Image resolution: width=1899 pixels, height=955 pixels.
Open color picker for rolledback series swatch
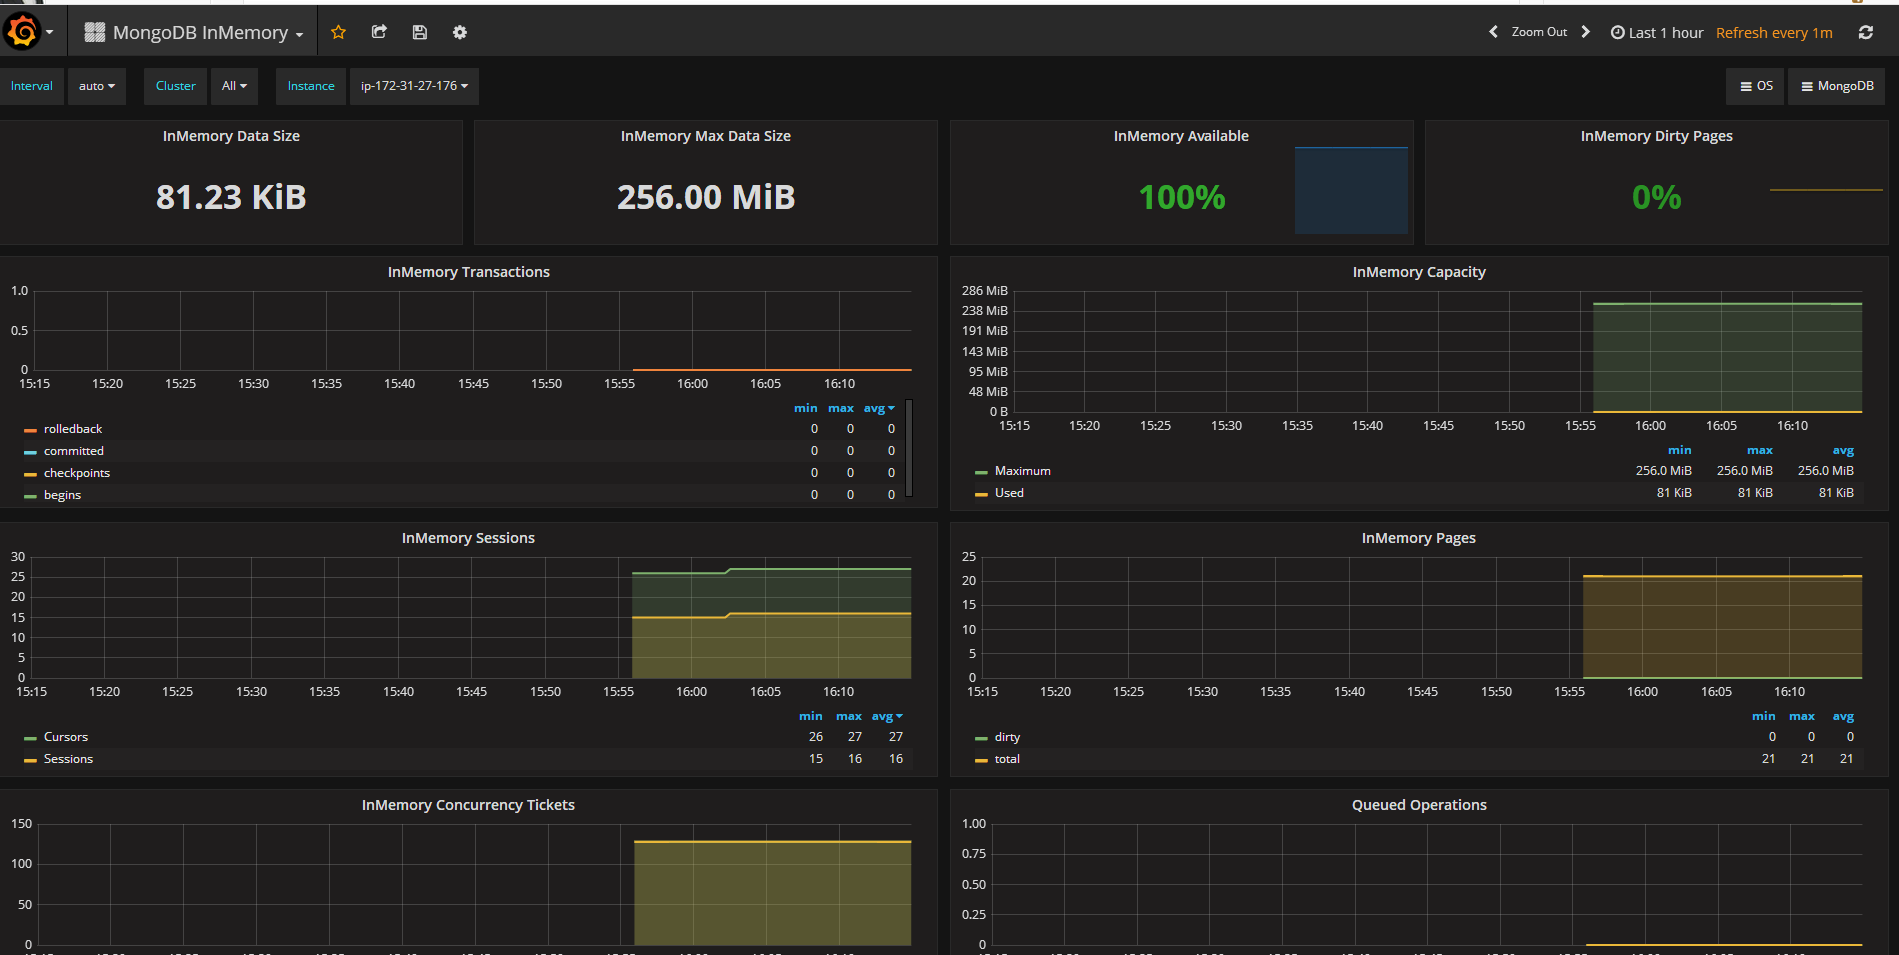[30, 430]
